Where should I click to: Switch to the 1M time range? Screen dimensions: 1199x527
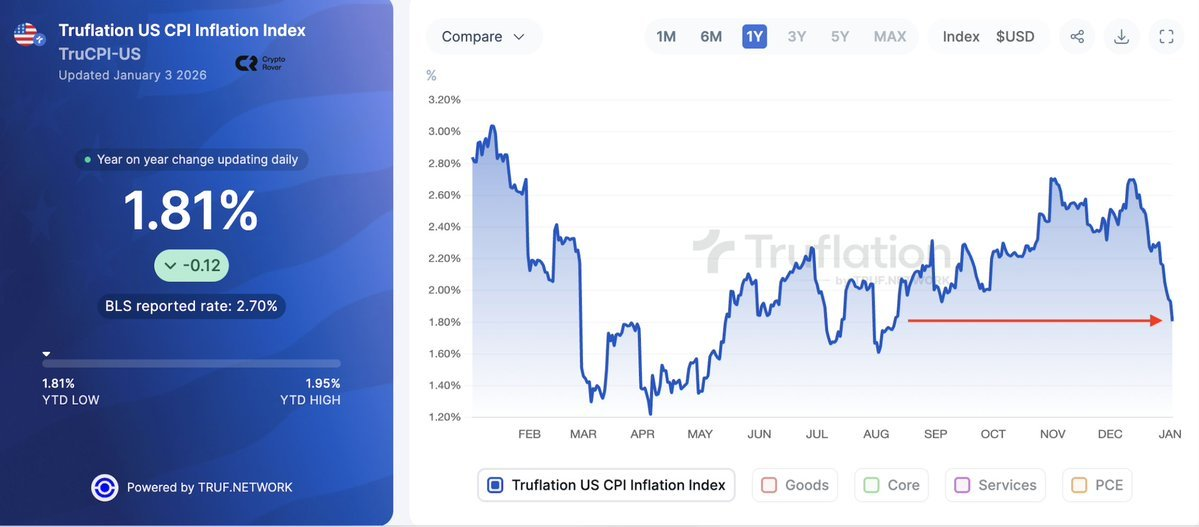pyautogui.click(x=666, y=37)
